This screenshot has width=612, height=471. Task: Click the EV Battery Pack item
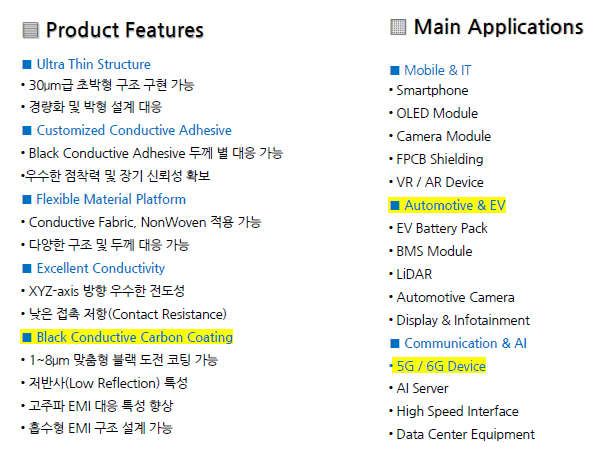(x=442, y=228)
